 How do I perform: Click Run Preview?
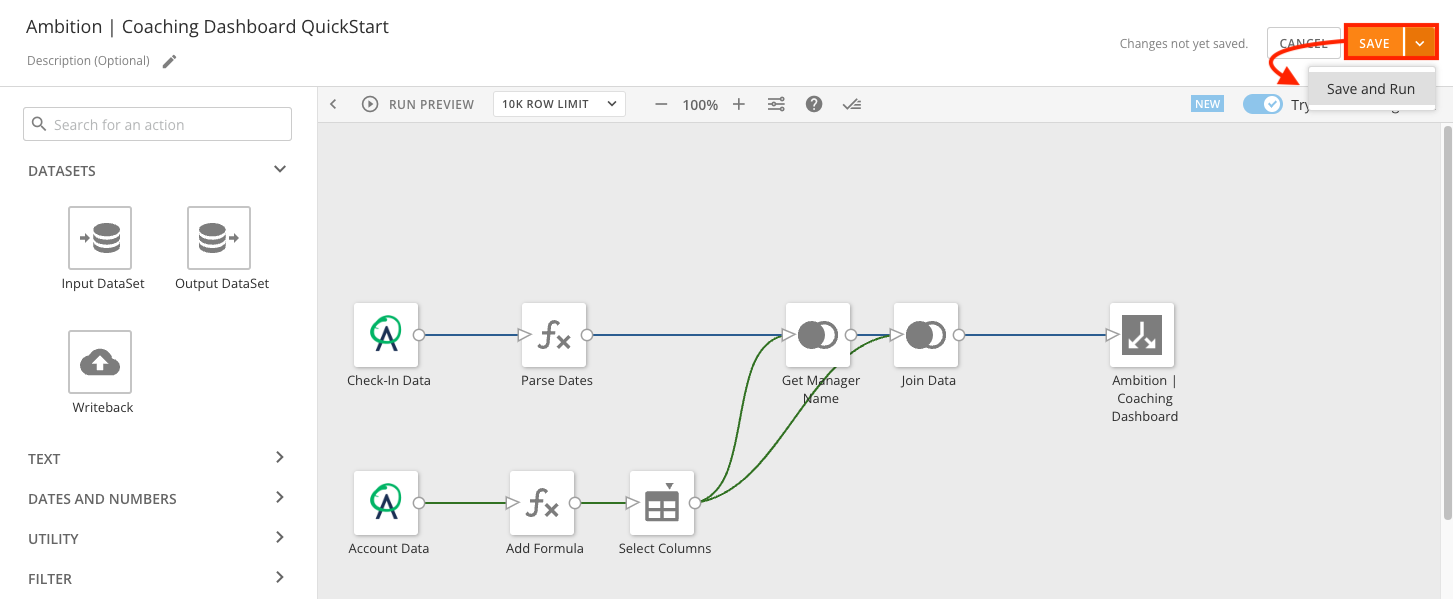418,104
